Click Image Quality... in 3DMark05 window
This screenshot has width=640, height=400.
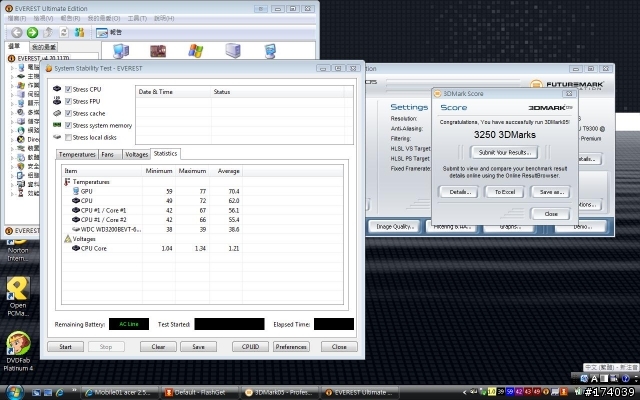point(394,227)
